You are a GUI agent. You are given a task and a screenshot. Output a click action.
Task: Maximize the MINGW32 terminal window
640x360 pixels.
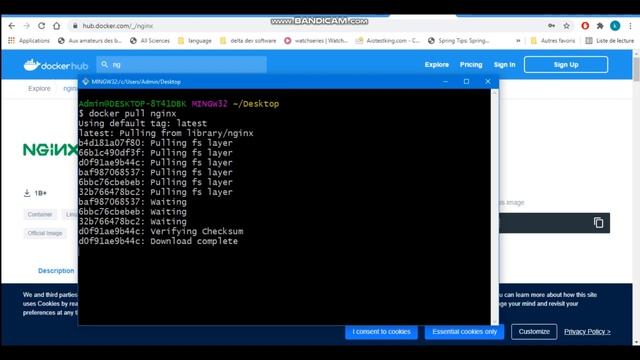tap(466, 82)
